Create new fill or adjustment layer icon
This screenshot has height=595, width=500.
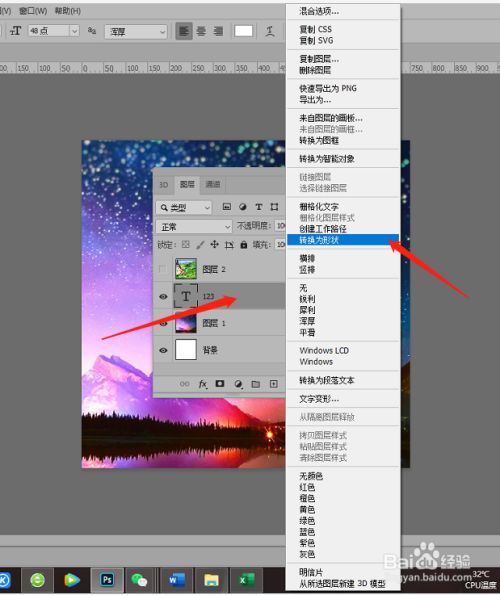pos(238,384)
